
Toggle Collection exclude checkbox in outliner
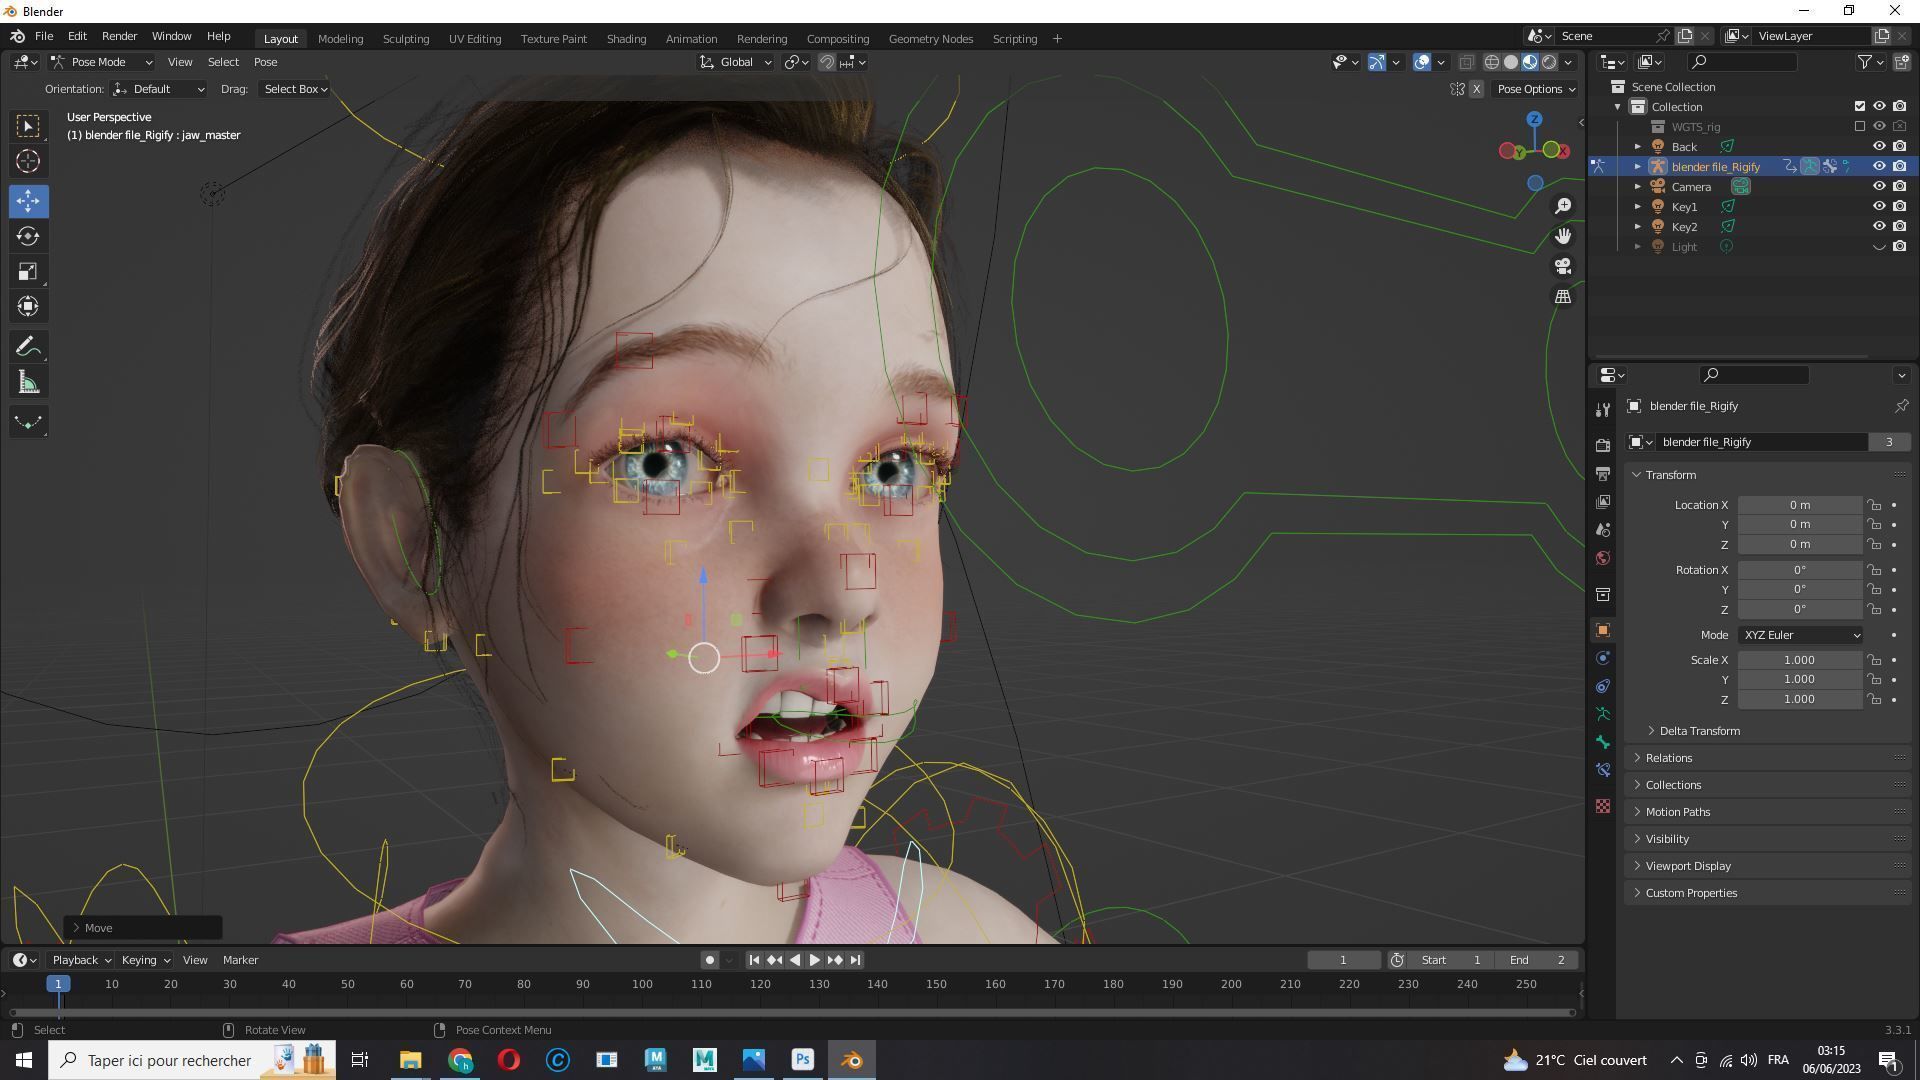click(1860, 106)
